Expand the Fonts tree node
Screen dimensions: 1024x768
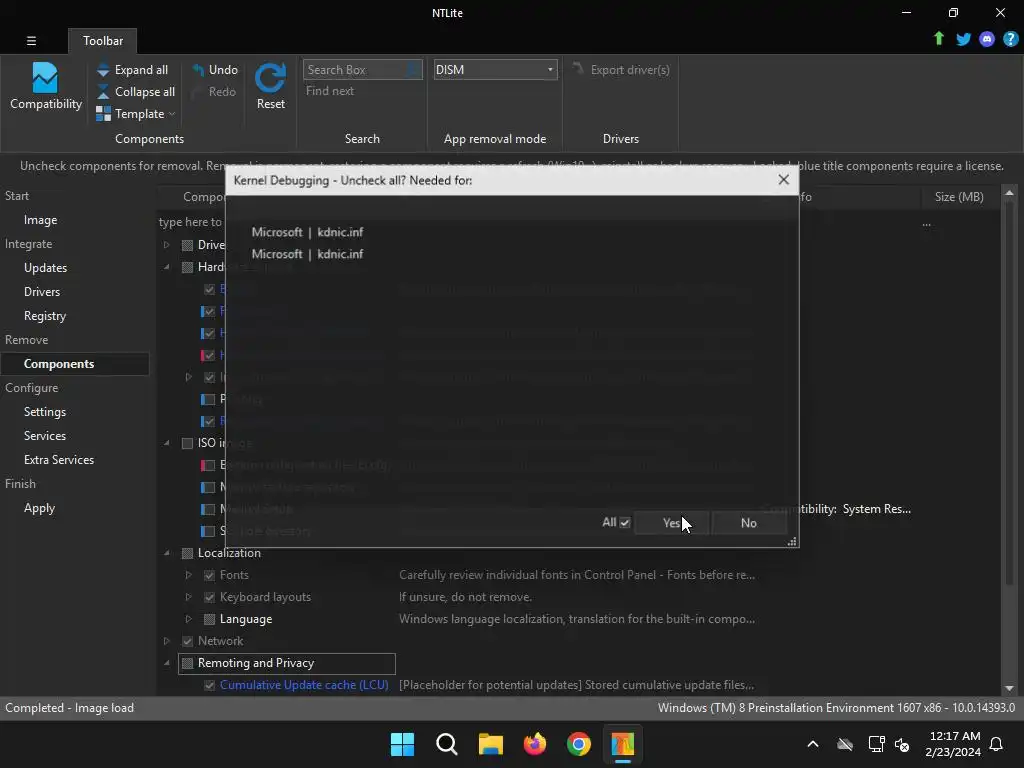click(188, 575)
